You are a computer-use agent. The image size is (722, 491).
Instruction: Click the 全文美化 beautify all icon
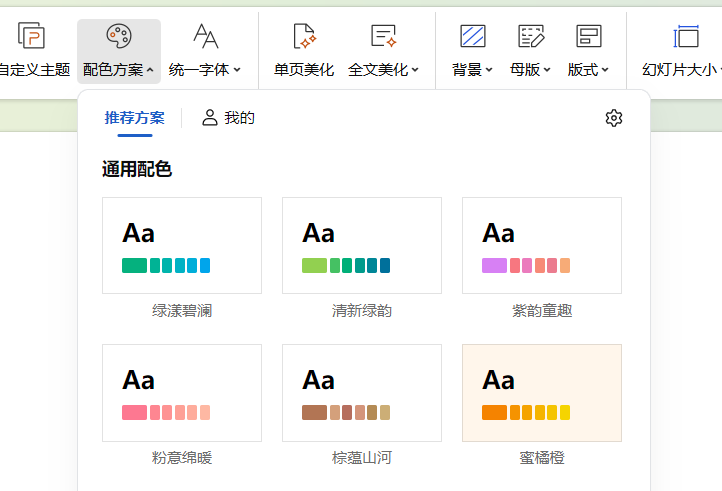tap(383, 37)
